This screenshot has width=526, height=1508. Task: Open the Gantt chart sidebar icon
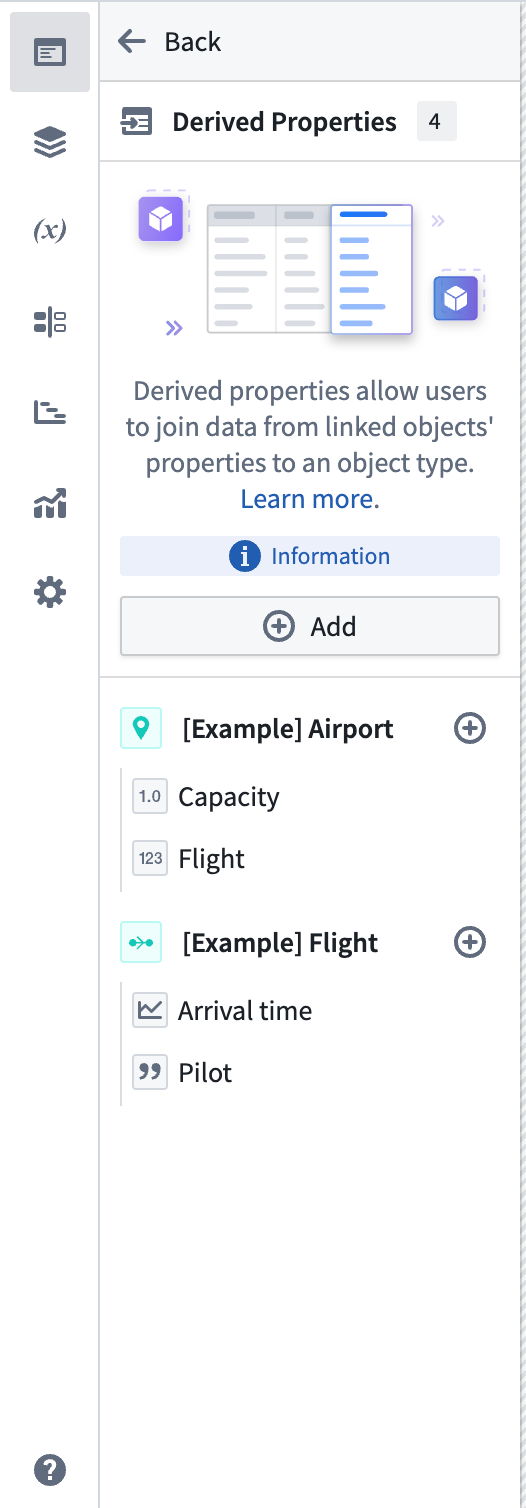pos(50,412)
